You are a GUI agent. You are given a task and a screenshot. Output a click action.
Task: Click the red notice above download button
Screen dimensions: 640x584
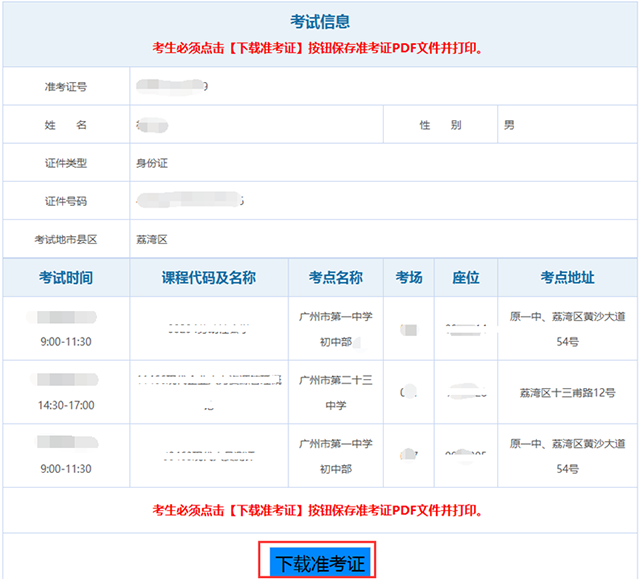tap(318, 510)
